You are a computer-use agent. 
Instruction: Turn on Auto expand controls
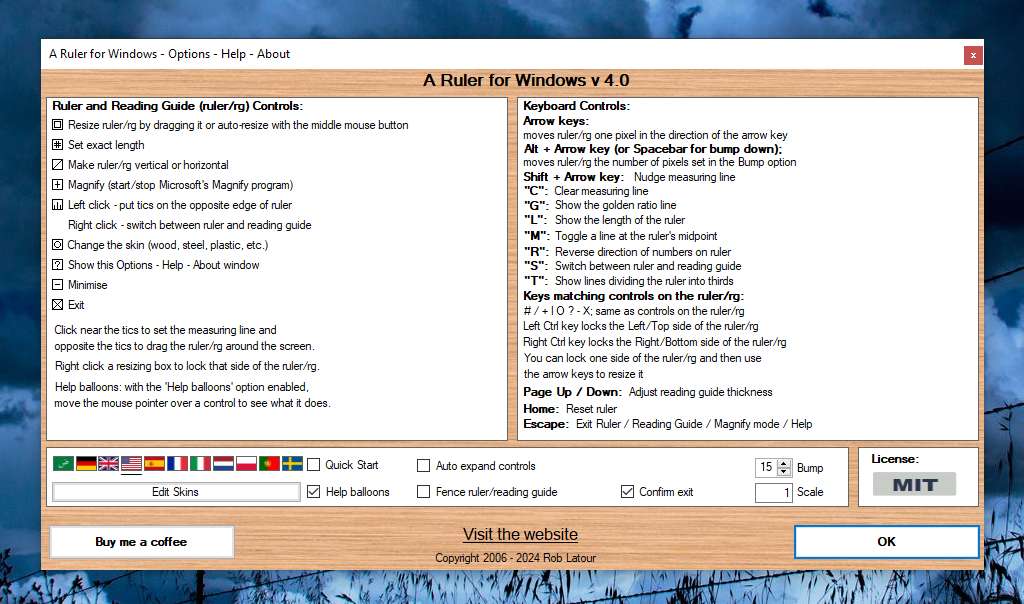423,466
